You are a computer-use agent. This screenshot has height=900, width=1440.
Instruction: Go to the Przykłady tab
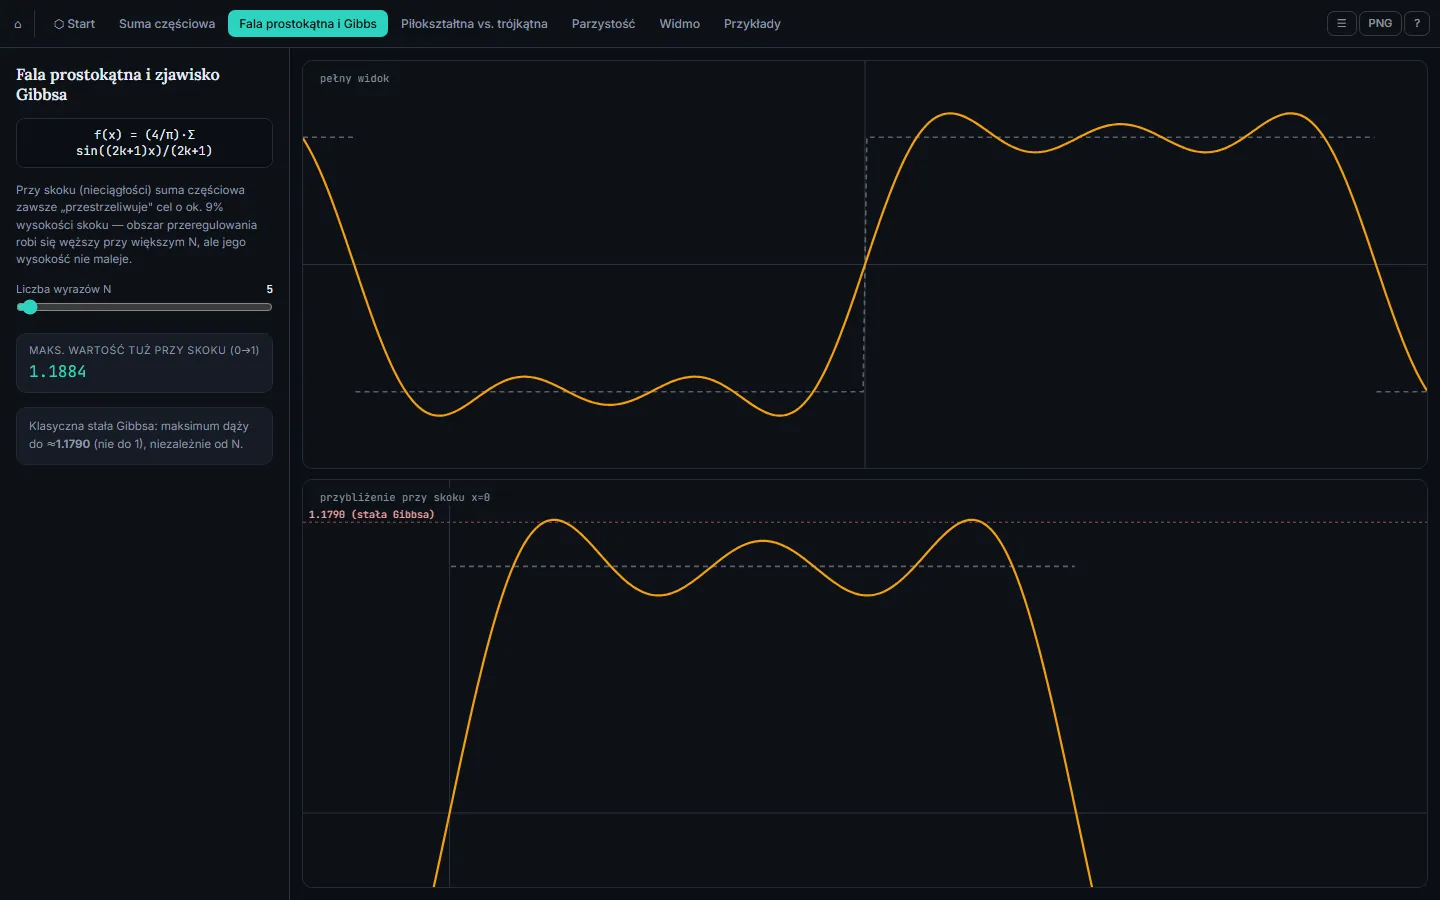coord(752,24)
